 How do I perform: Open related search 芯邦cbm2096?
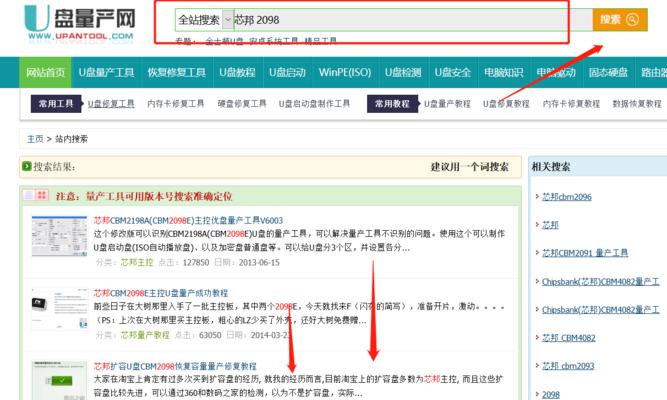(x=567, y=197)
